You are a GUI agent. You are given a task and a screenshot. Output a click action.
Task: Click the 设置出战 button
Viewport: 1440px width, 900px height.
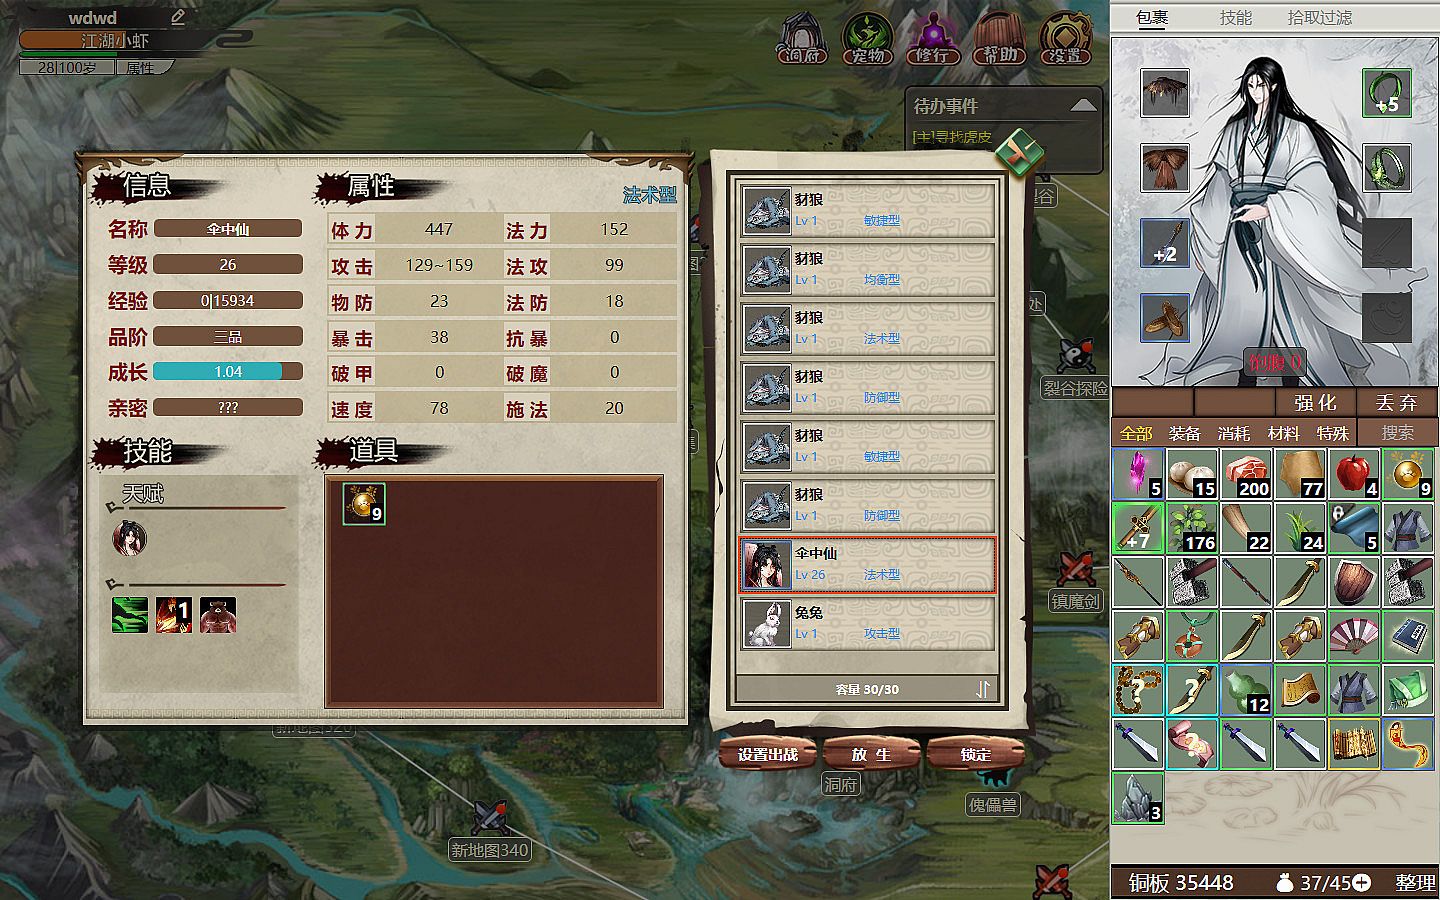coord(768,755)
